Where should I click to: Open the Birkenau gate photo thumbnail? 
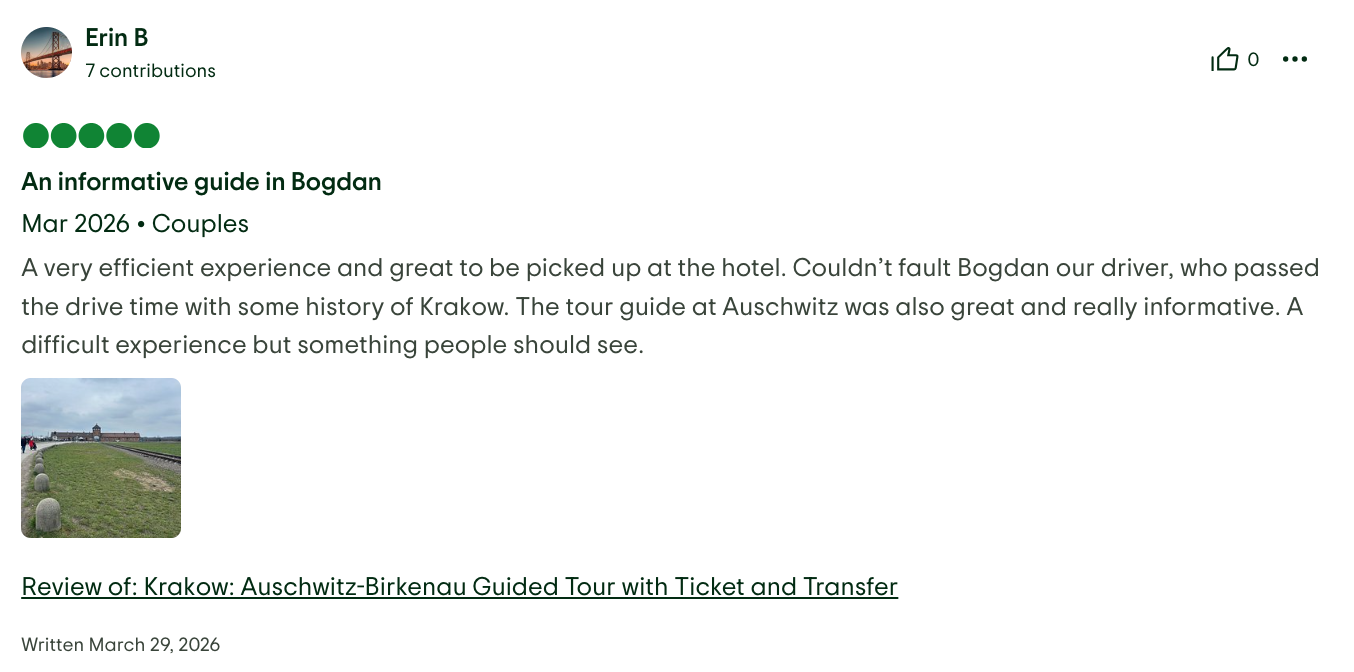coord(101,457)
